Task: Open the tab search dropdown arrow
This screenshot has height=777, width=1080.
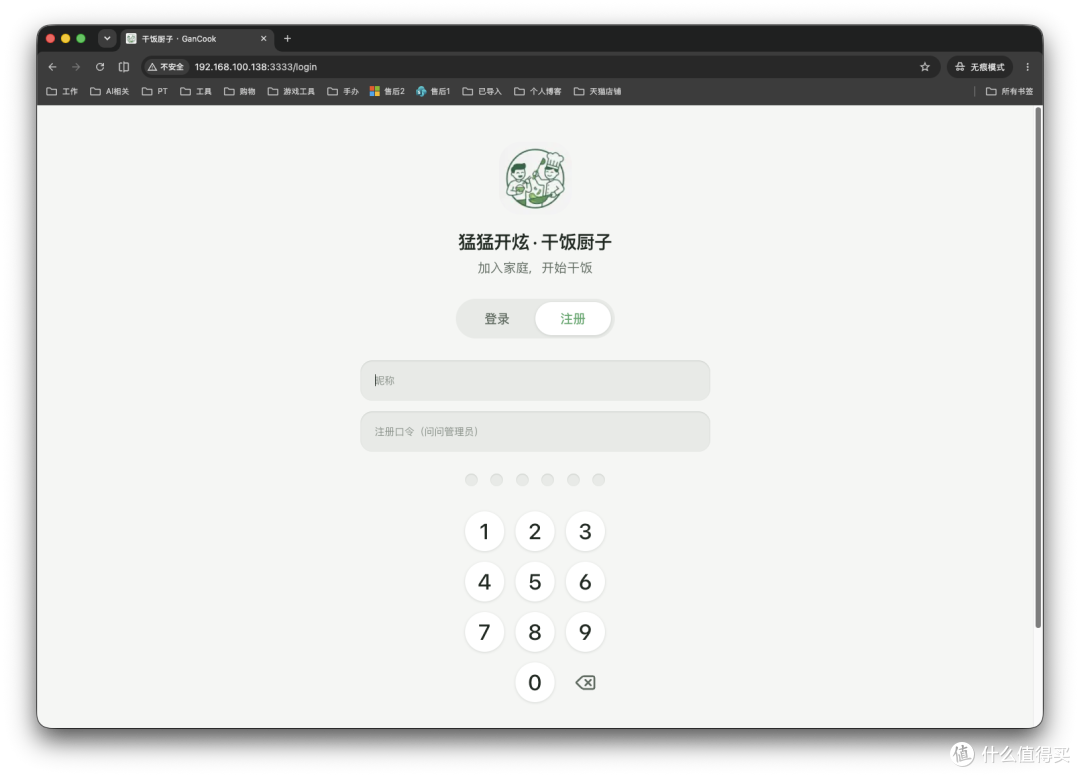Action: [x=107, y=39]
